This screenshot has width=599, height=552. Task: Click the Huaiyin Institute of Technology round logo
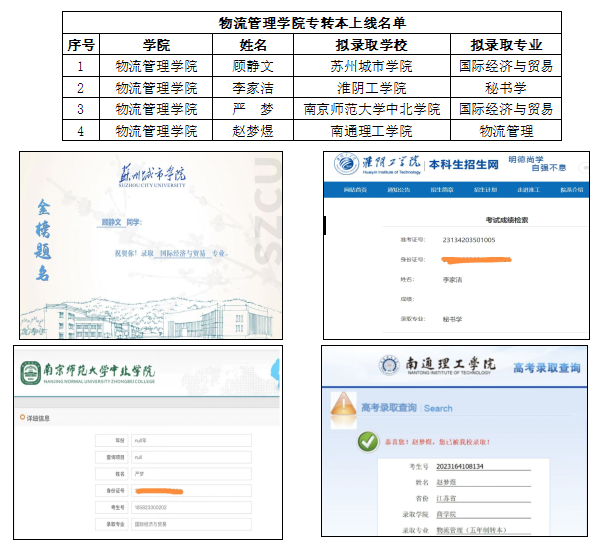point(346,164)
